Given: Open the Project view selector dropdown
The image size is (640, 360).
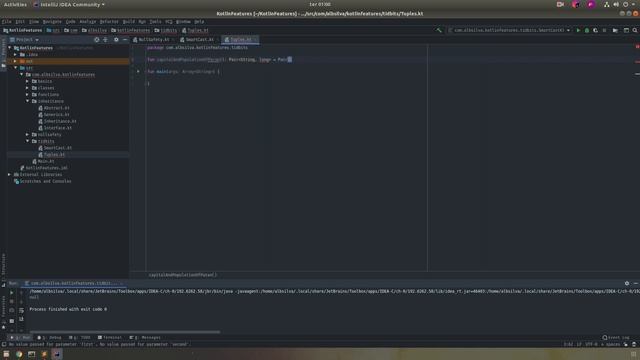Looking at the screenshot, I should pos(24,40).
